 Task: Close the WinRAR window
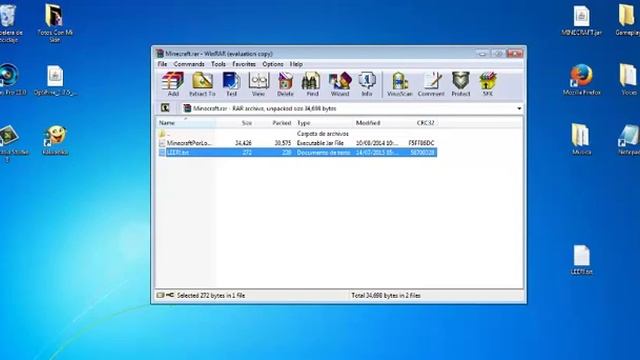[514, 53]
